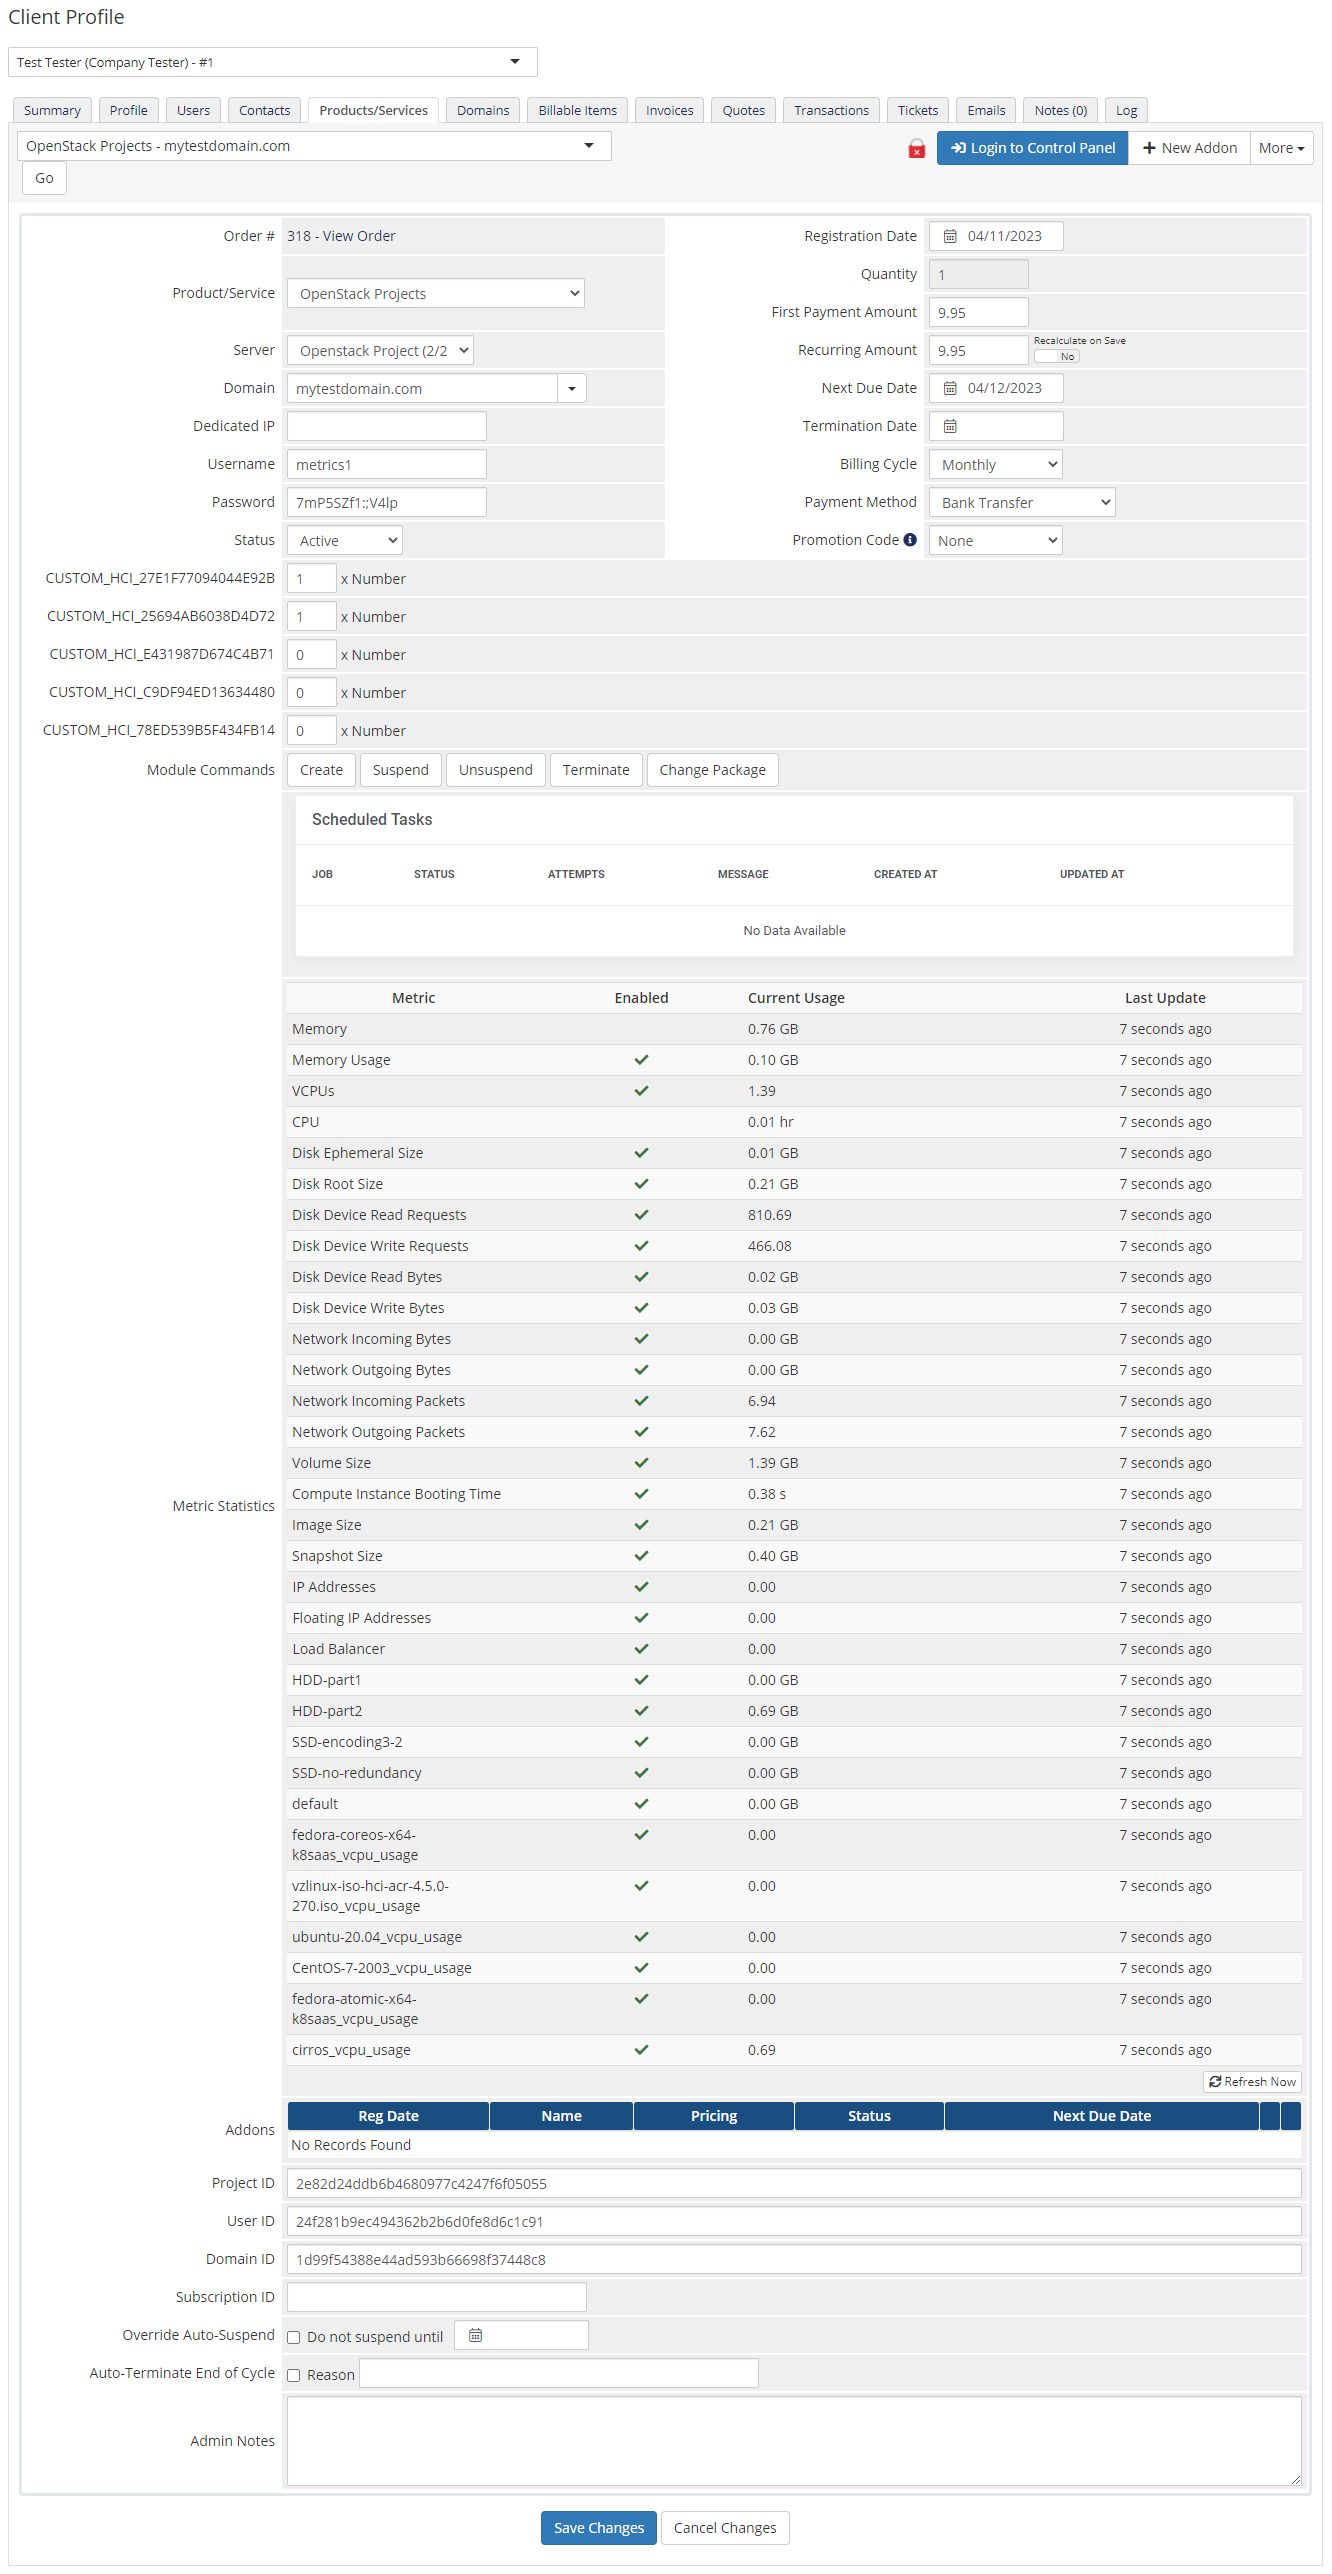Click the VCPUs enabled checkmark

(641, 1091)
